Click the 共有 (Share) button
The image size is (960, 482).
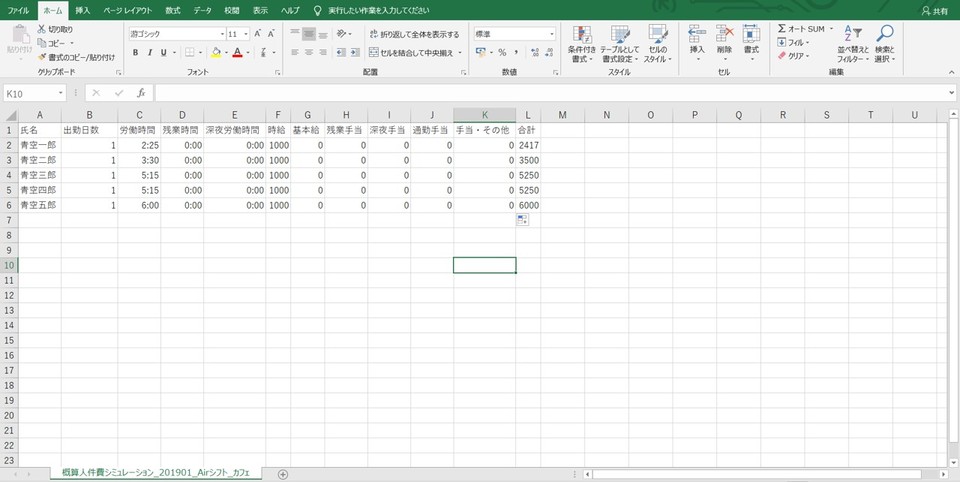(x=934, y=11)
